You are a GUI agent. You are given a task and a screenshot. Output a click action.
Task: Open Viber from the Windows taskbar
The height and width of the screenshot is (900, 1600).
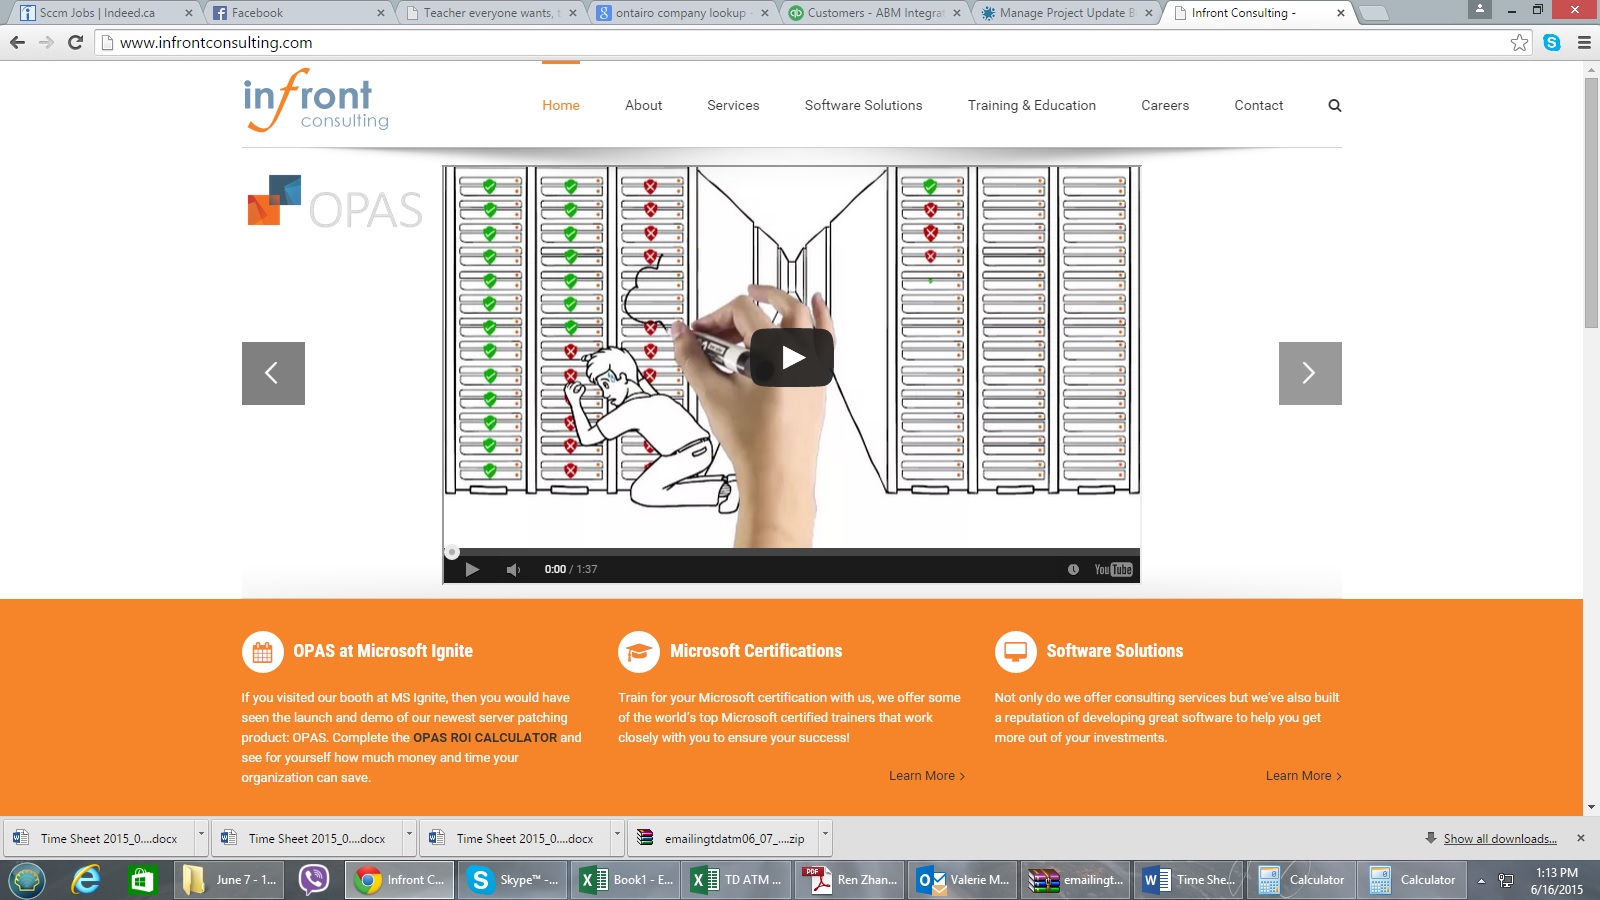[314, 880]
